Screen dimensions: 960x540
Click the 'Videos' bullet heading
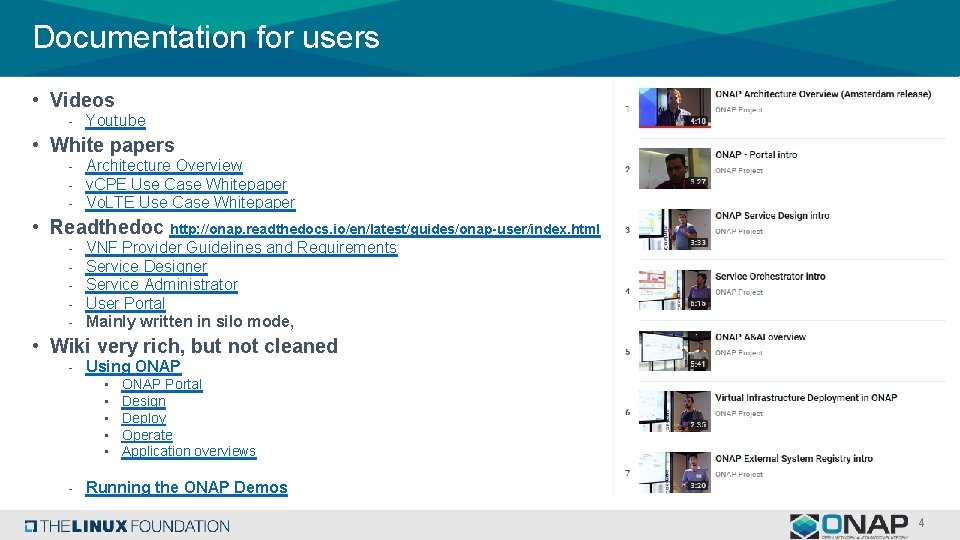82,100
